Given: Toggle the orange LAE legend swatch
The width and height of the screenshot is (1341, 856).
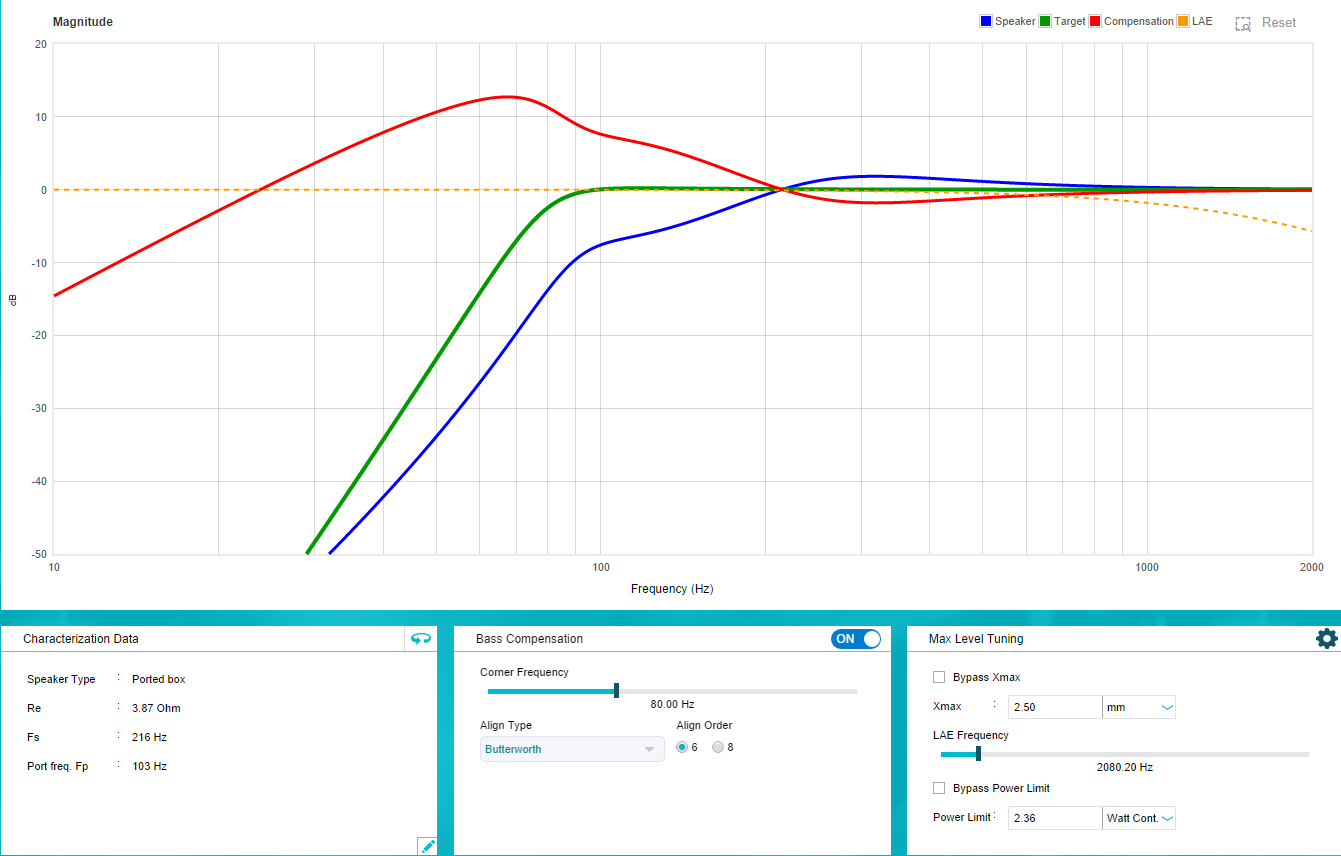Looking at the screenshot, I should 1184,21.
